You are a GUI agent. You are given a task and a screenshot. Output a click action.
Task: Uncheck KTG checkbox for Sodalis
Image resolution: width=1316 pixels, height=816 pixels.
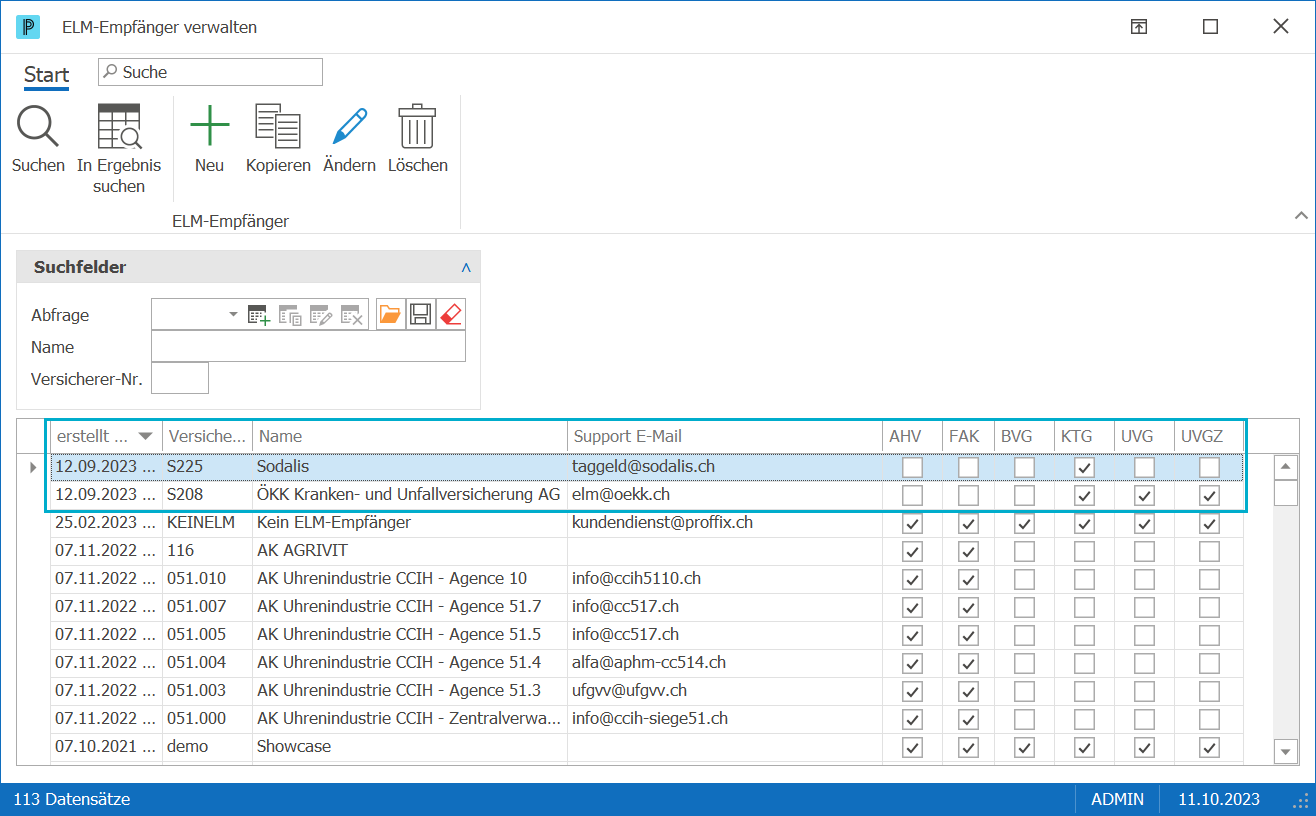pos(1084,467)
